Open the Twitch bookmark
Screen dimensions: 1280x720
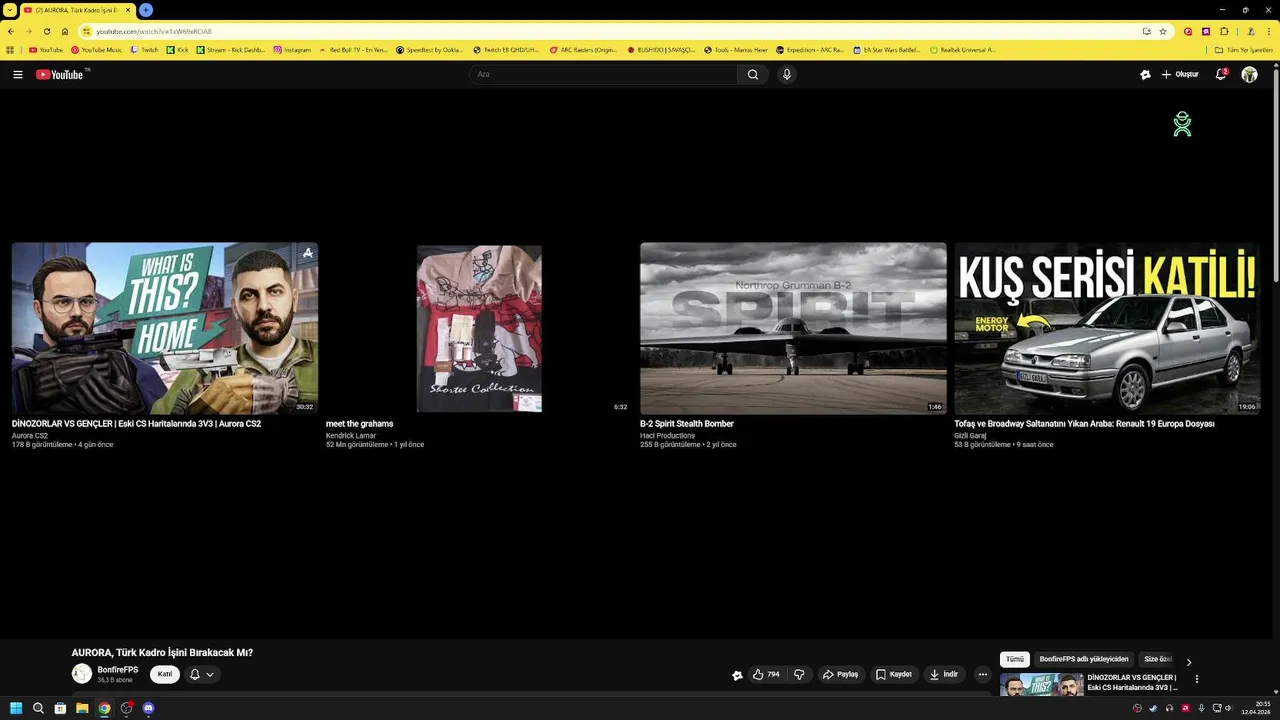point(144,49)
